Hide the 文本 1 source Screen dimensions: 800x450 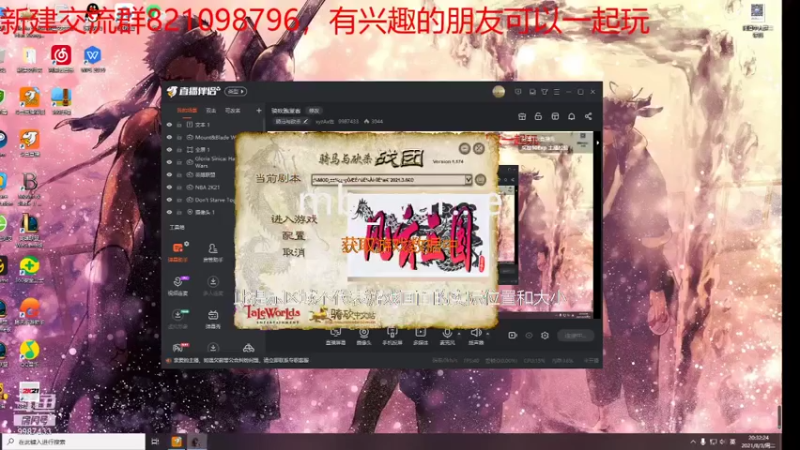click(169, 124)
